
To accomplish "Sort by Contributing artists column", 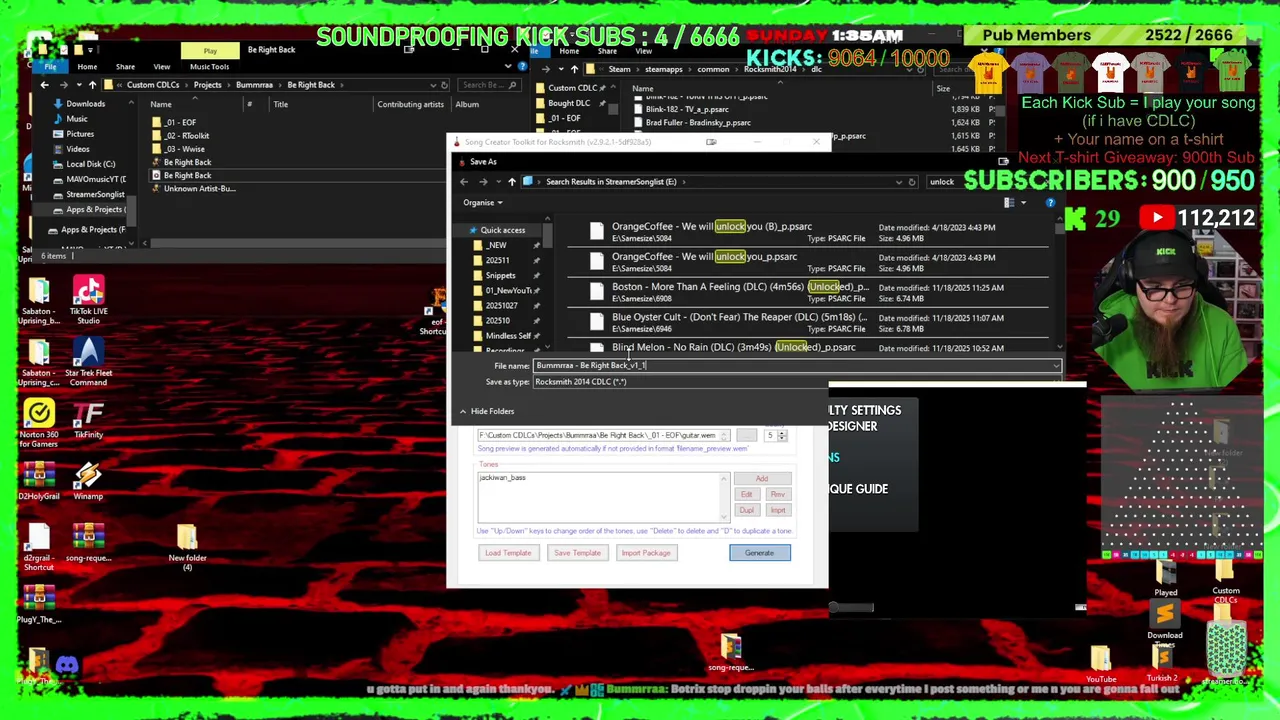I will click(x=410, y=104).
